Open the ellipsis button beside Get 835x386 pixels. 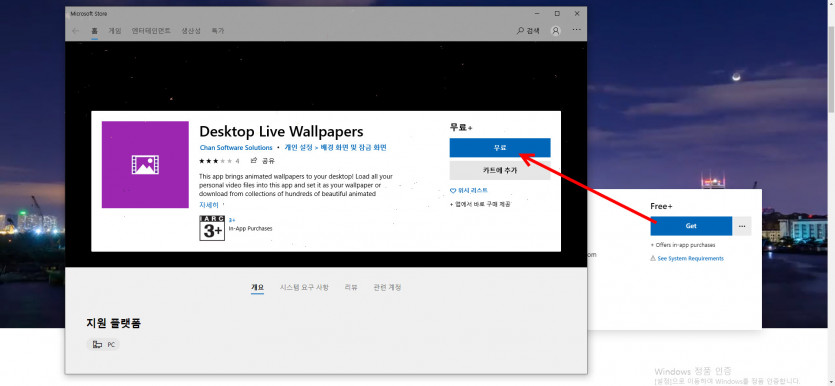[742, 226]
